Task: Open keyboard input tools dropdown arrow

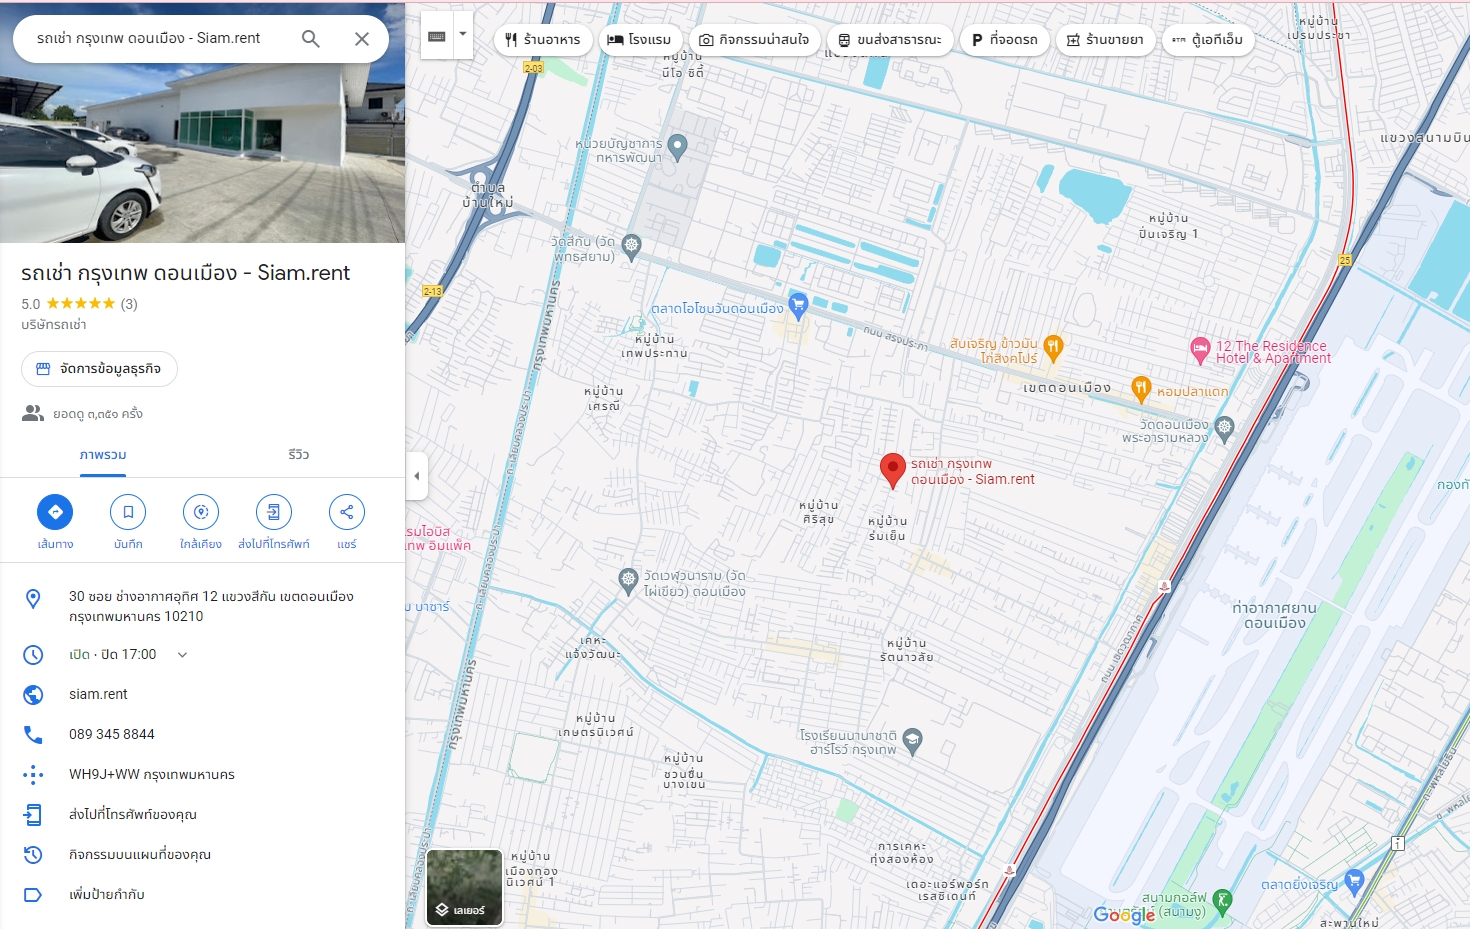Action: pos(462,34)
